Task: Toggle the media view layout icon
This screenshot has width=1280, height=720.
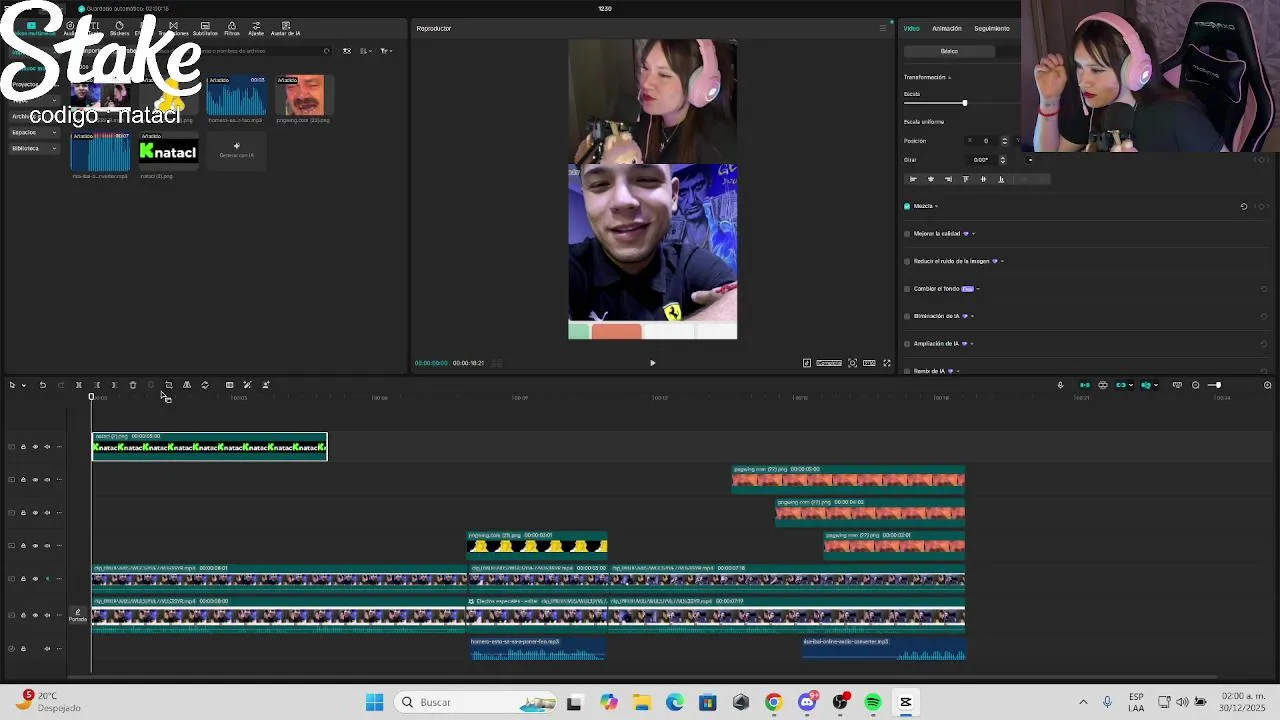Action: [x=347, y=51]
